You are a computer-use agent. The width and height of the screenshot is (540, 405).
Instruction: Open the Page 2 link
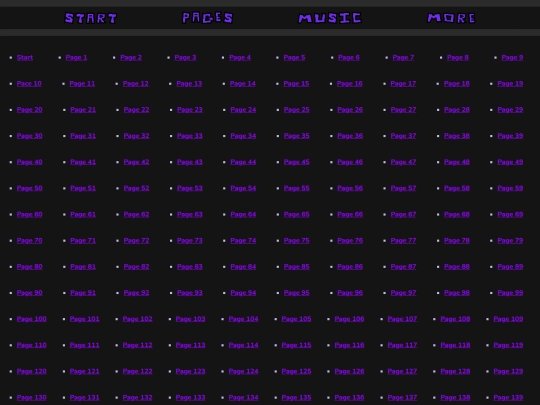[x=131, y=58]
